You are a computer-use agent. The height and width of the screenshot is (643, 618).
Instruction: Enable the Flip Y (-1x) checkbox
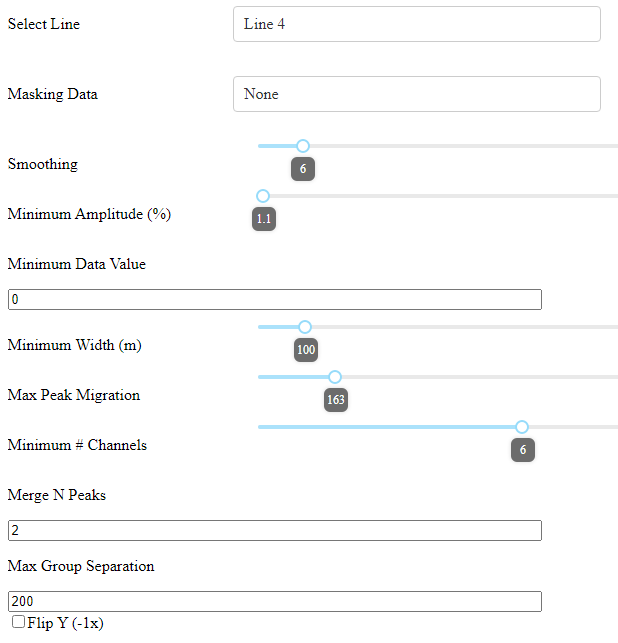(18, 623)
